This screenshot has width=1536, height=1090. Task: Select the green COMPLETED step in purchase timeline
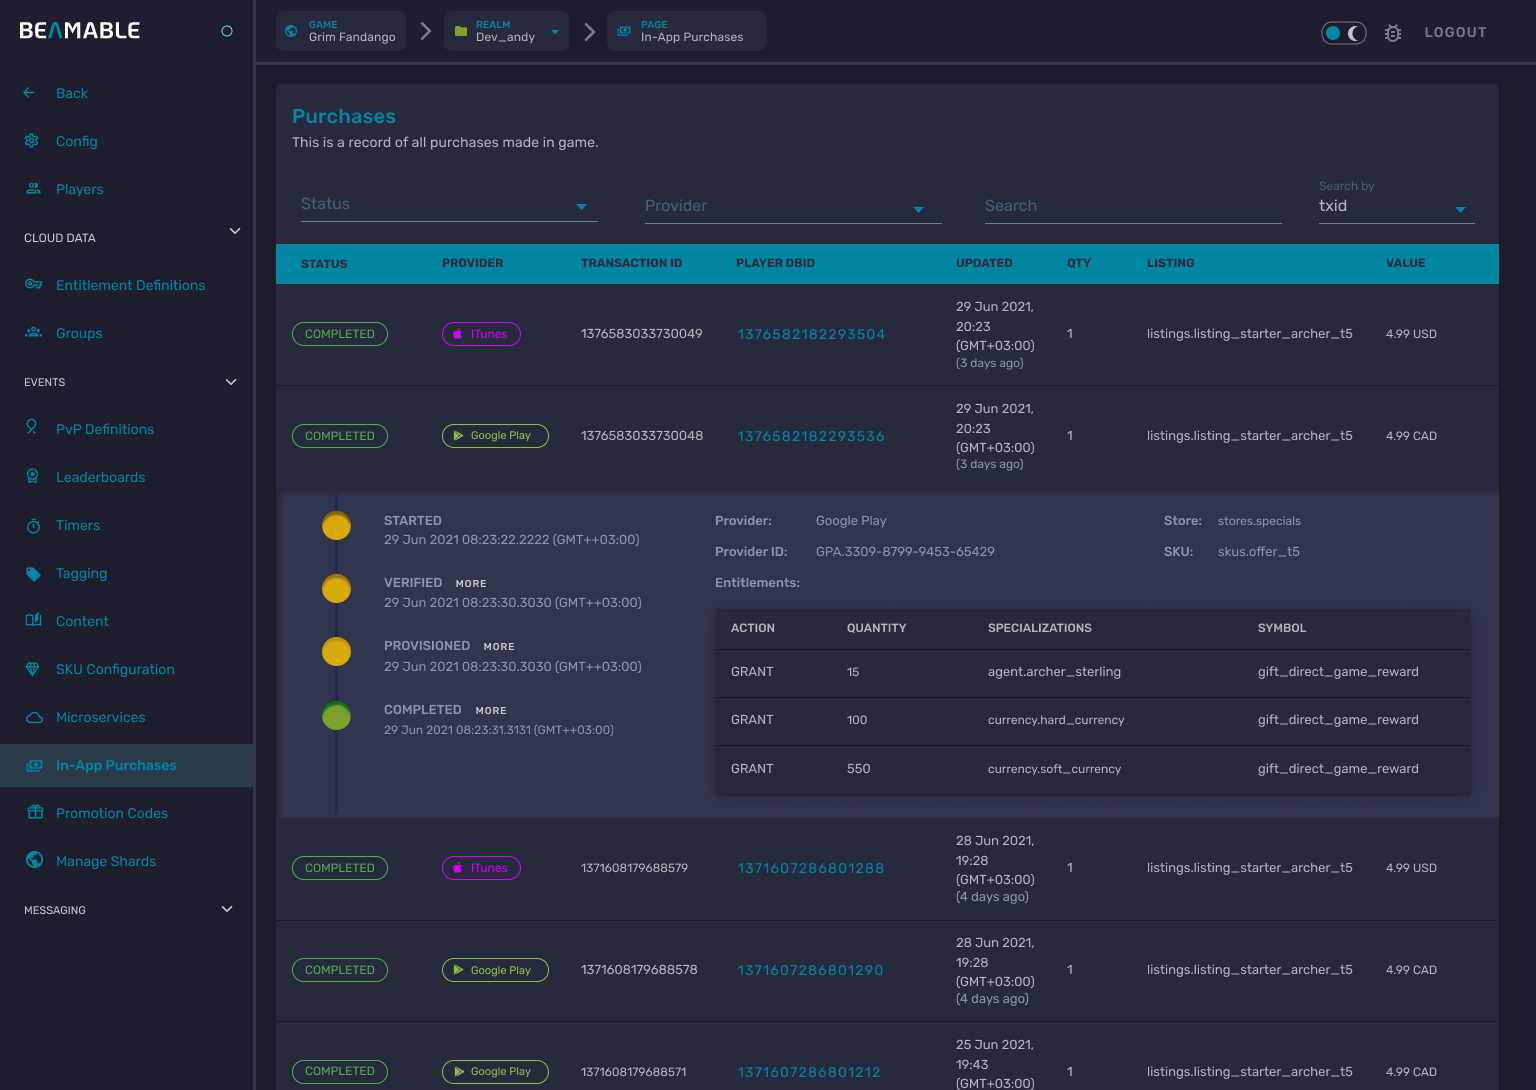pyautogui.click(x=336, y=716)
